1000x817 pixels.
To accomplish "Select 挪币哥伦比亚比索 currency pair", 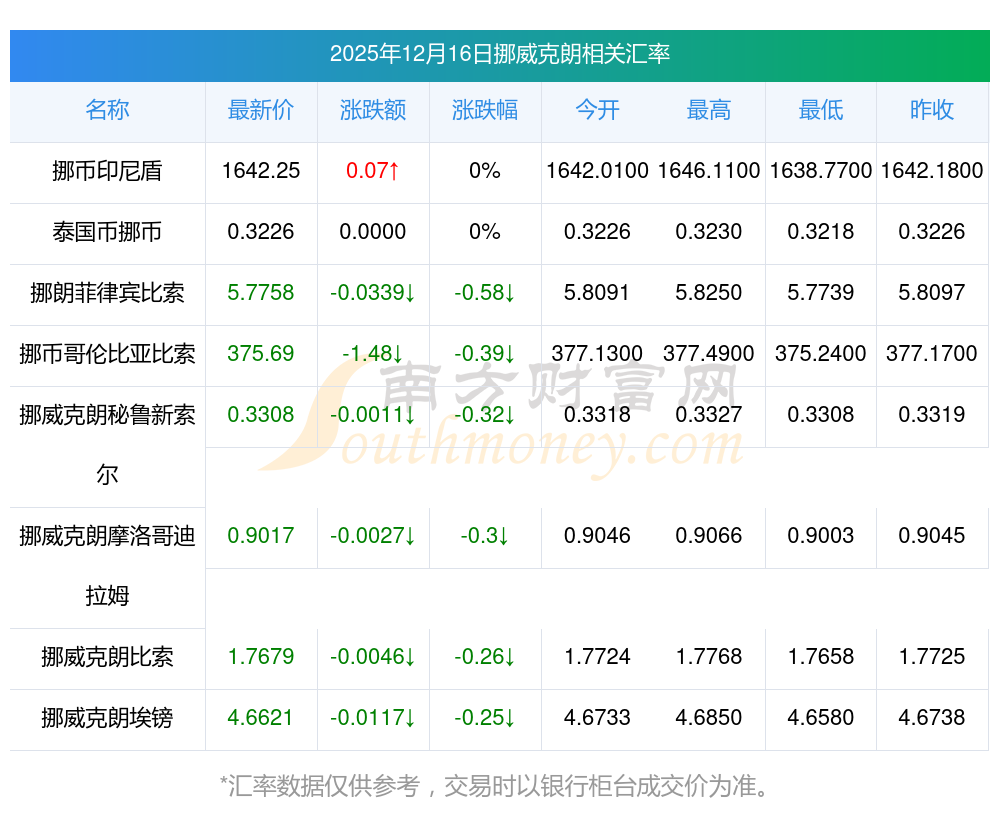I will pyautogui.click(x=107, y=354).
